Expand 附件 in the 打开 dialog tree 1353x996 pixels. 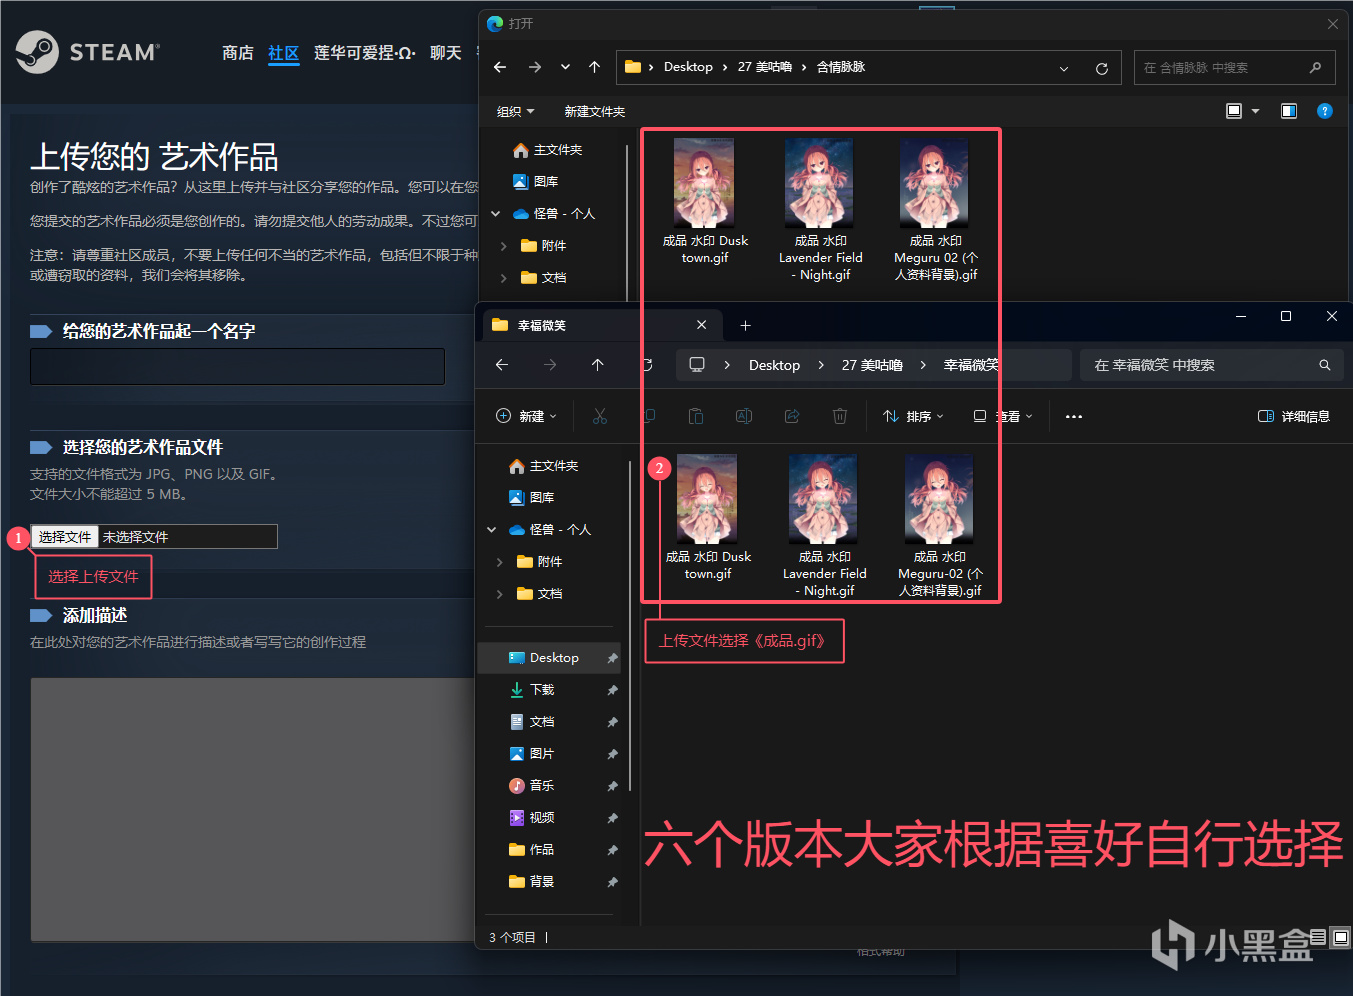[x=503, y=245]
